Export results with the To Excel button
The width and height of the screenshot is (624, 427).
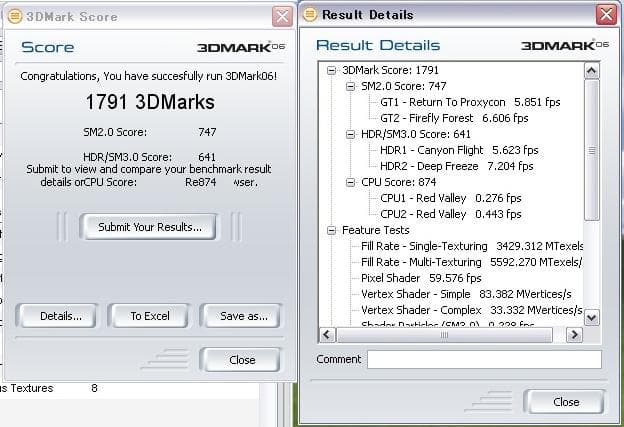point(150,316)
